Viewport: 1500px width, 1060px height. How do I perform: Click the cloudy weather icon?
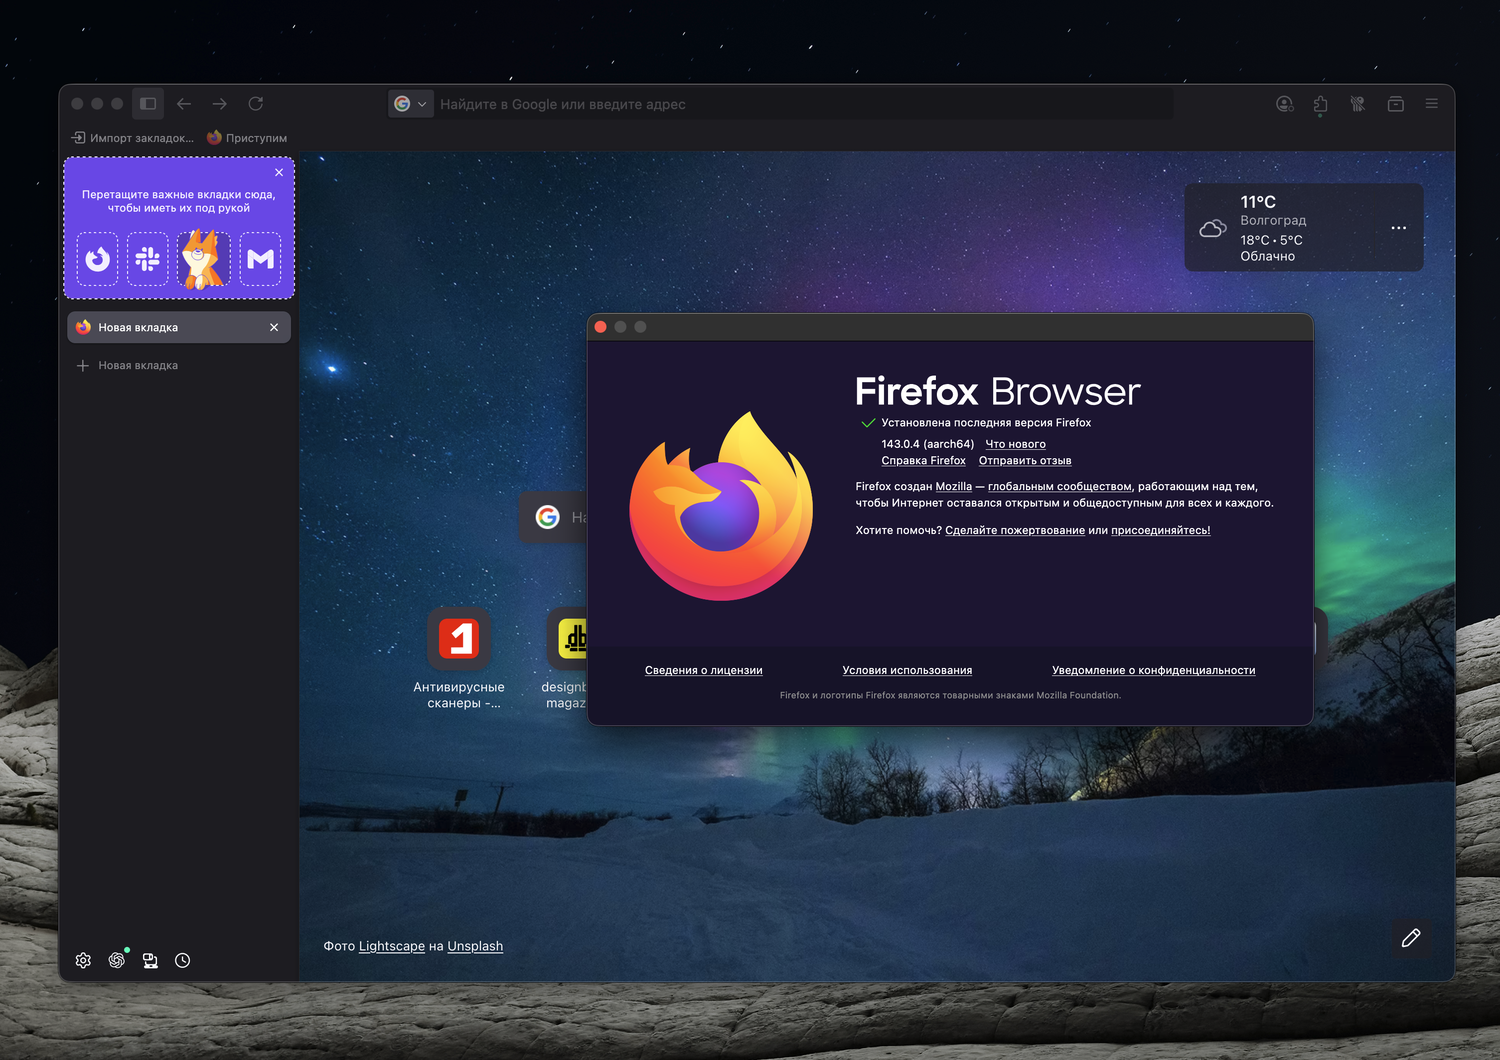(1213, 228)
